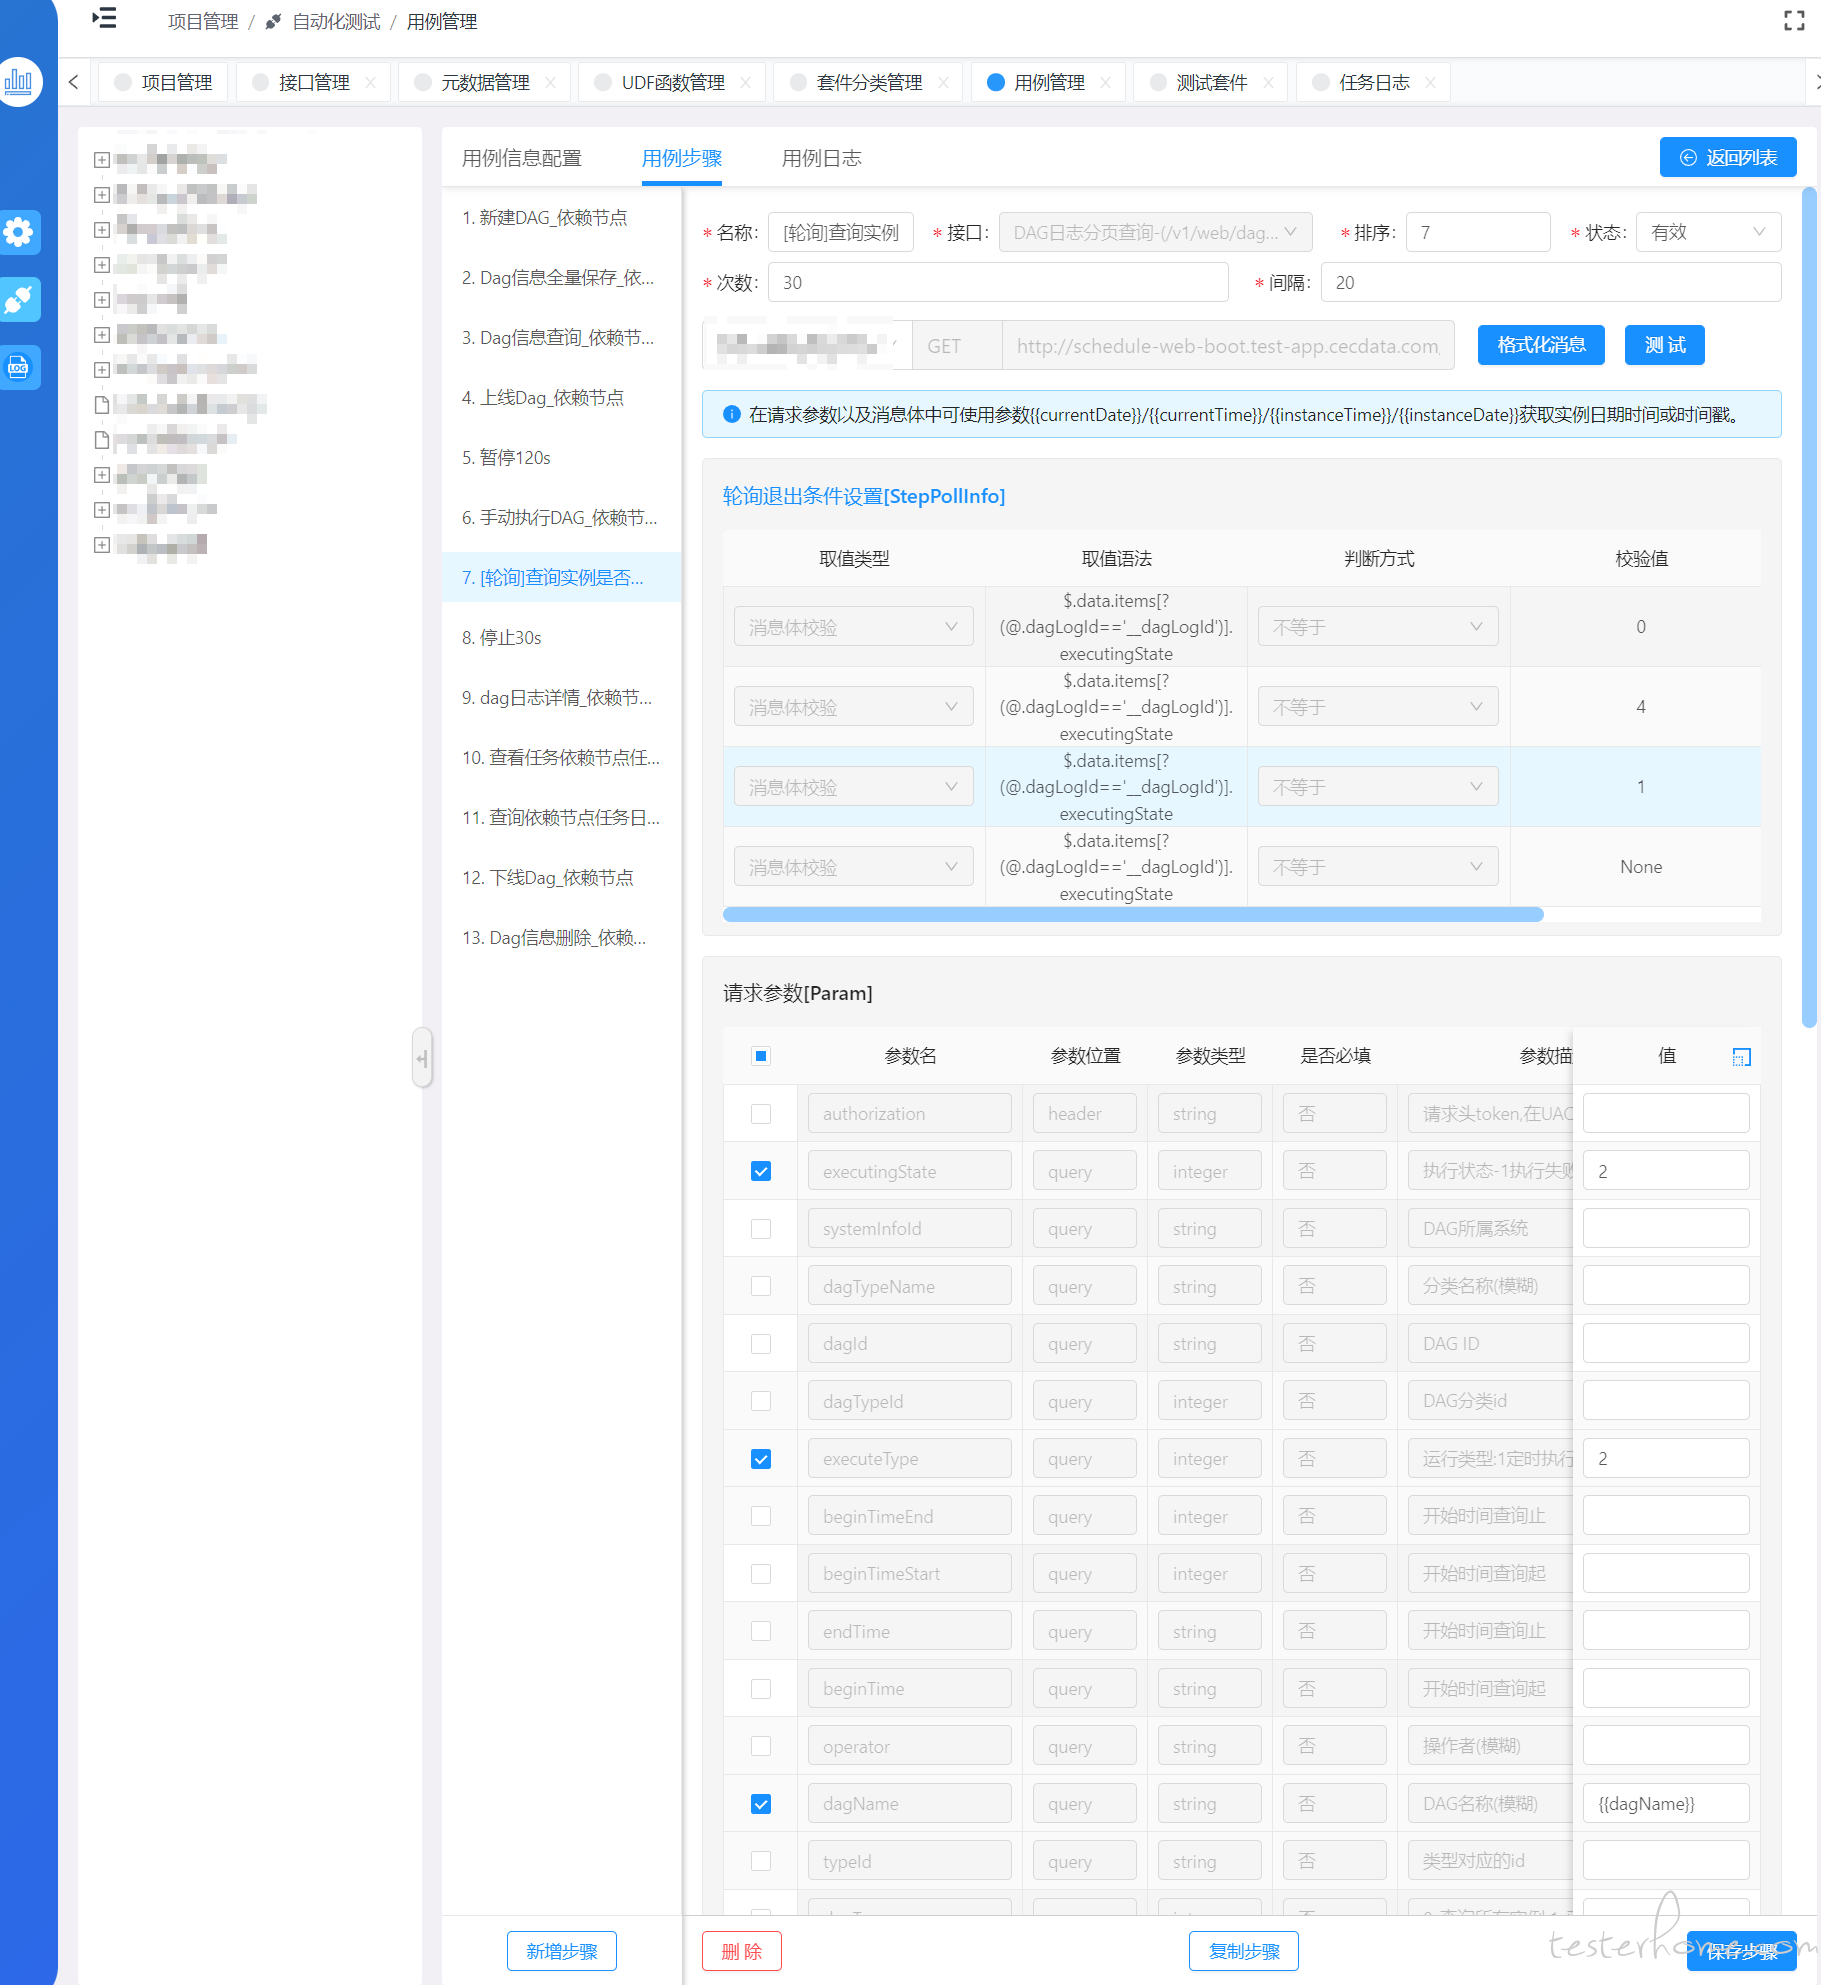Click column settings icon in Param table header

[1741, 1057]
